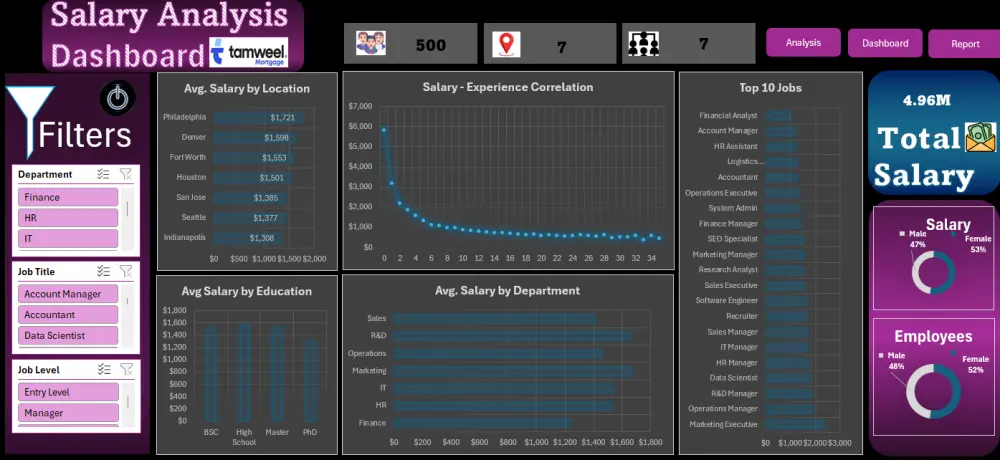The width and height of the screenshot is (1000, 460).
Task: Toggle multi-select in the Job Title slicer
Action: (103, 271)
